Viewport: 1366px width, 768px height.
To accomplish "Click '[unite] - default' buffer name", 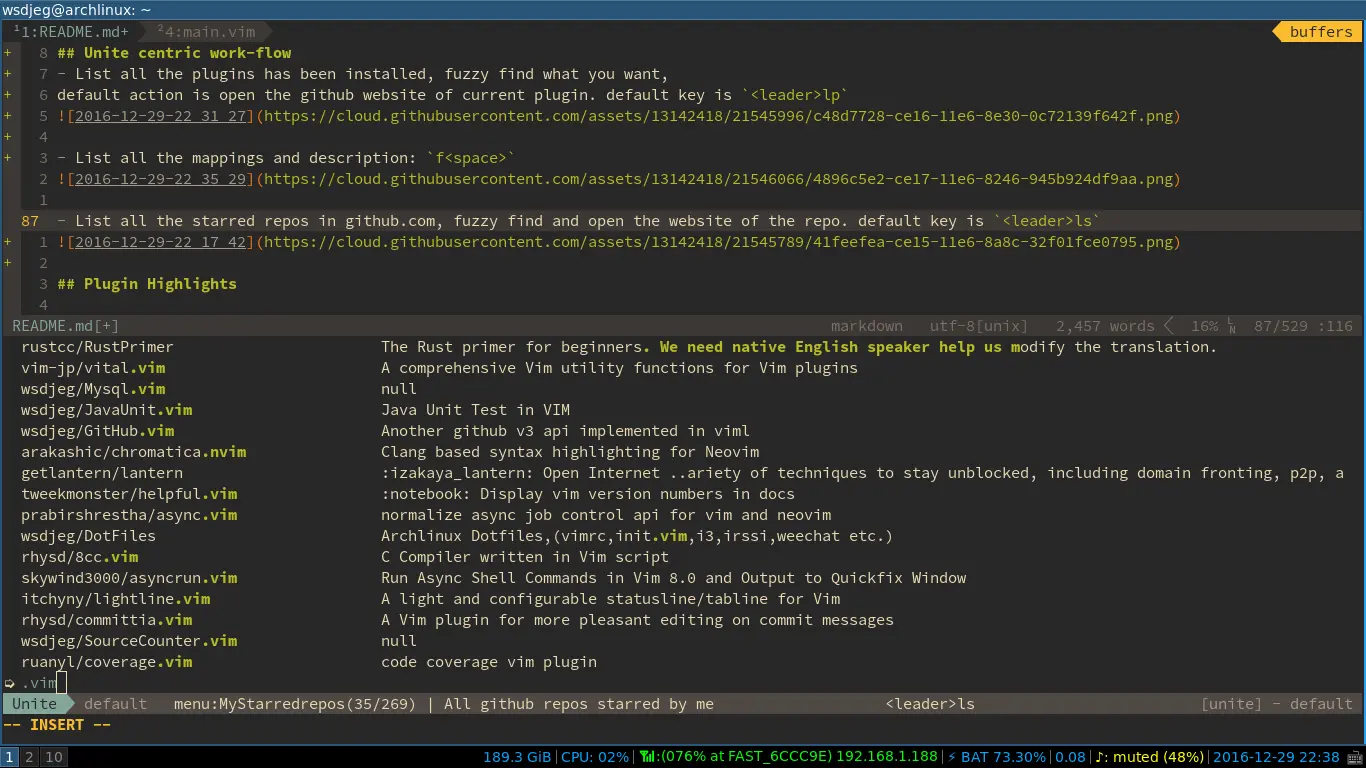I will click(x=1277, y=704).
